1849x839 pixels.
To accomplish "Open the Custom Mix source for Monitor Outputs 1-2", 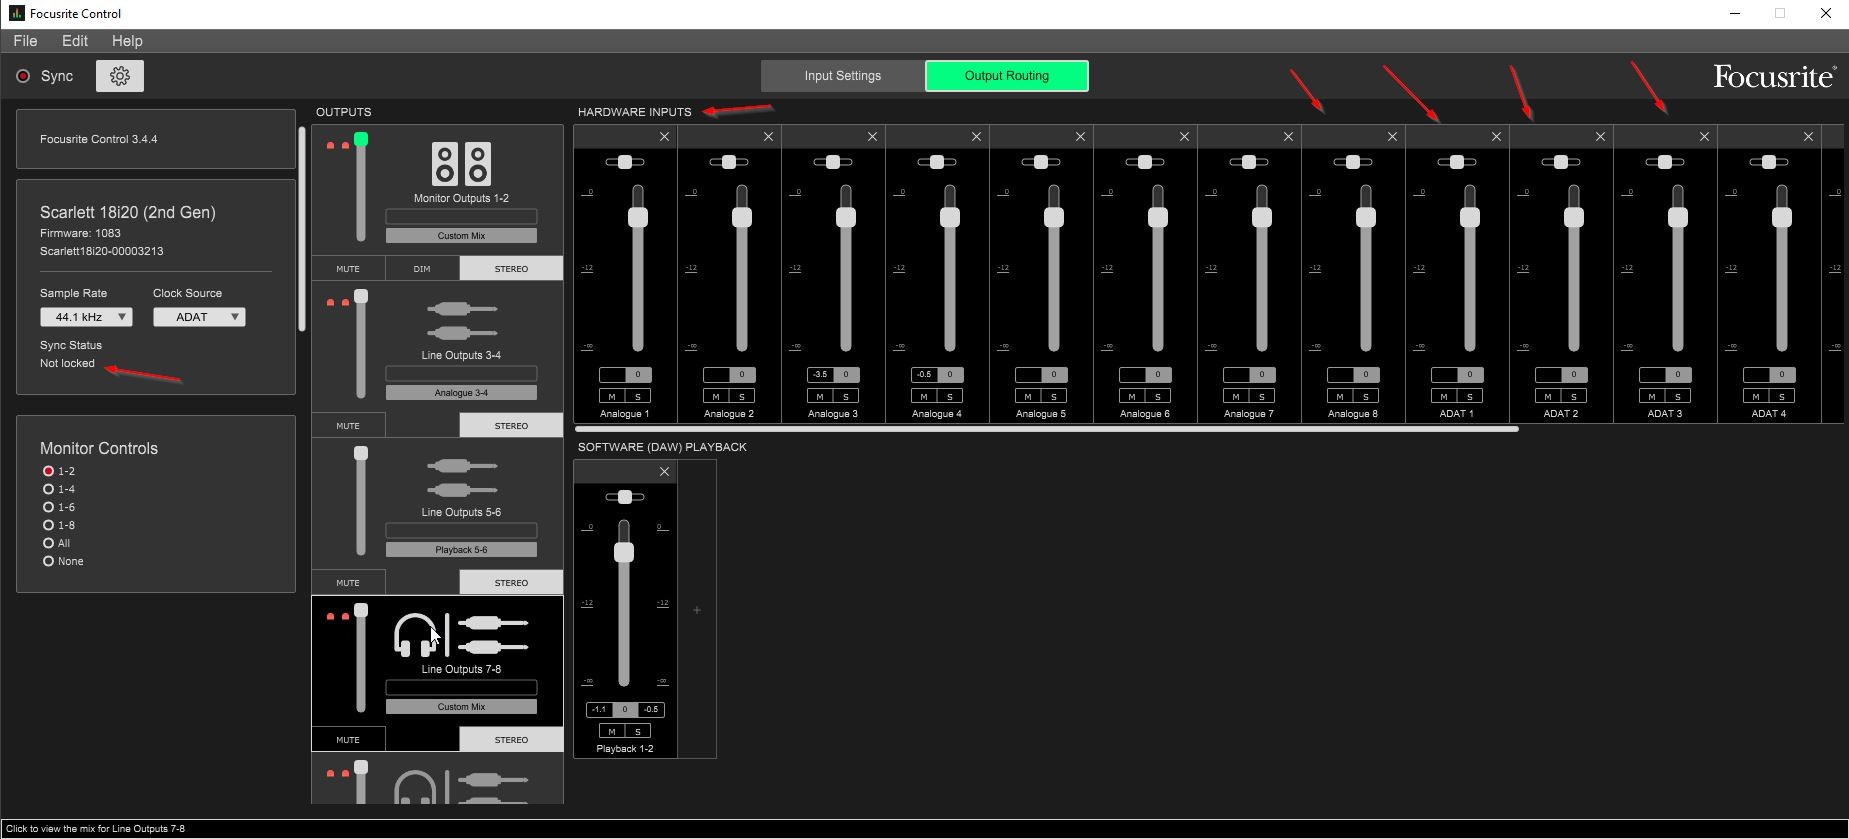I will pyautogui.click(x=461, y=236).
